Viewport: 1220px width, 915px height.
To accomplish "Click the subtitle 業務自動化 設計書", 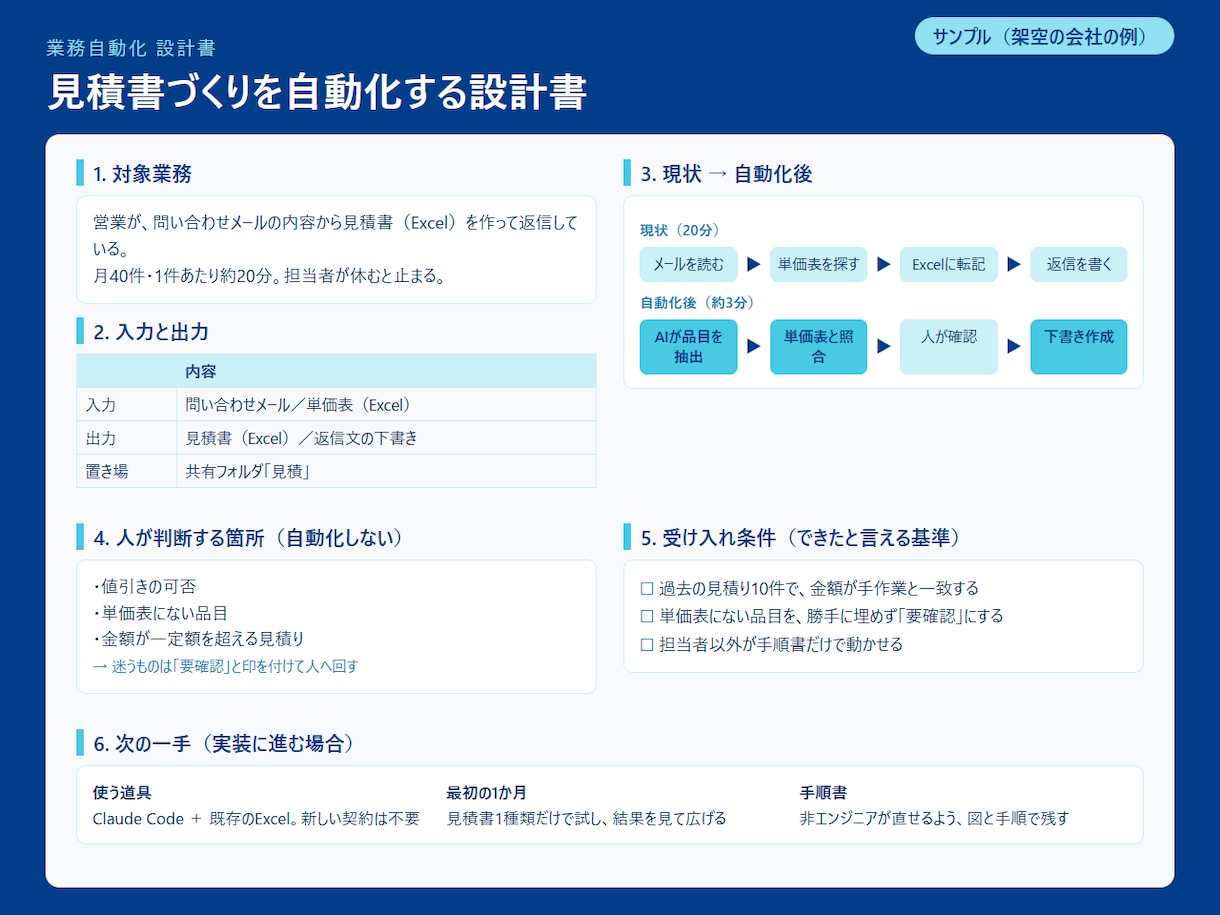I will coord(131,48).
